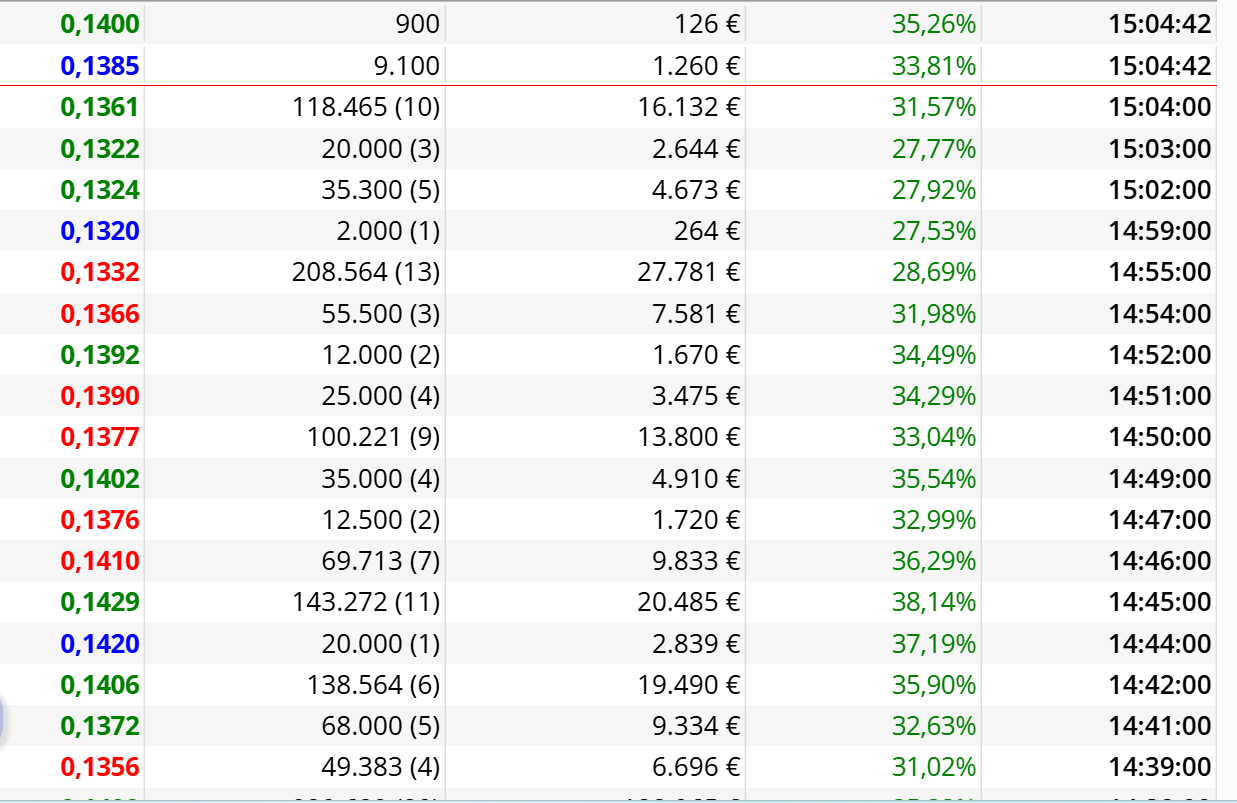Select the 9.833 € amount
The width and height of the screenshot is (1237, 803).
click(696, 561)
